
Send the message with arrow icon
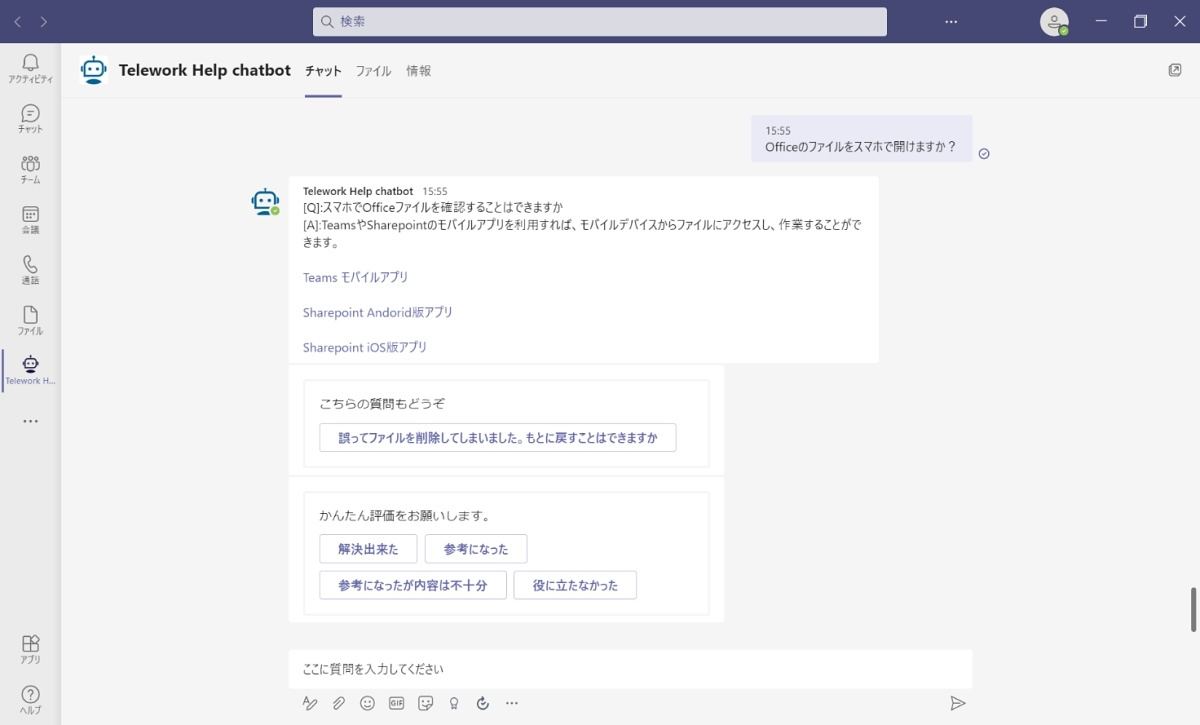(957, 703)
